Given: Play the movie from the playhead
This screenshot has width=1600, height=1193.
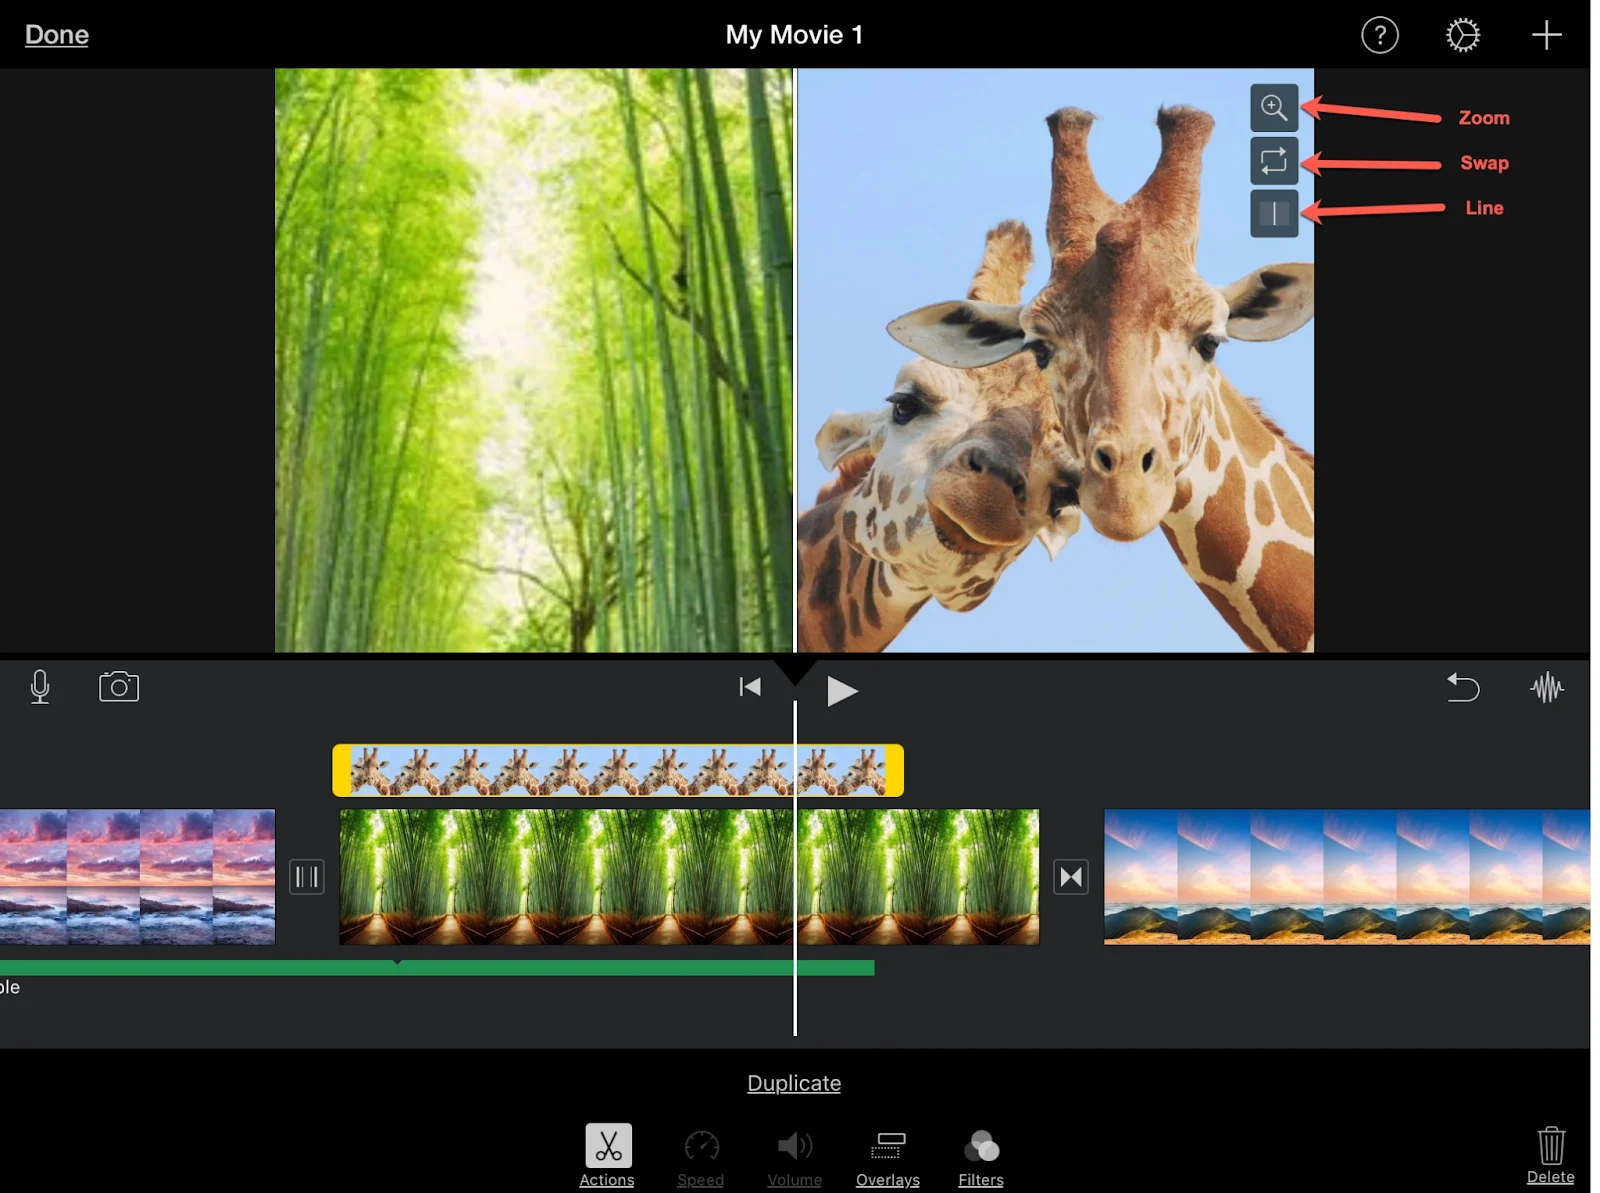Looking at the screenshot, I should click(841, 689).
